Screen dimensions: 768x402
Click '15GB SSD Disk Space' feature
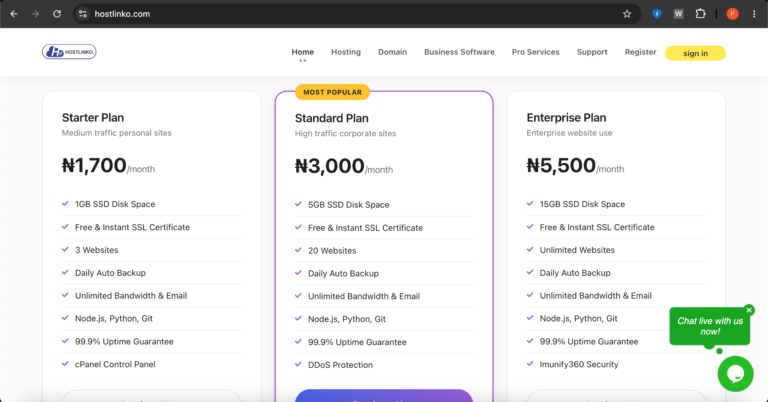click(582, 204)
